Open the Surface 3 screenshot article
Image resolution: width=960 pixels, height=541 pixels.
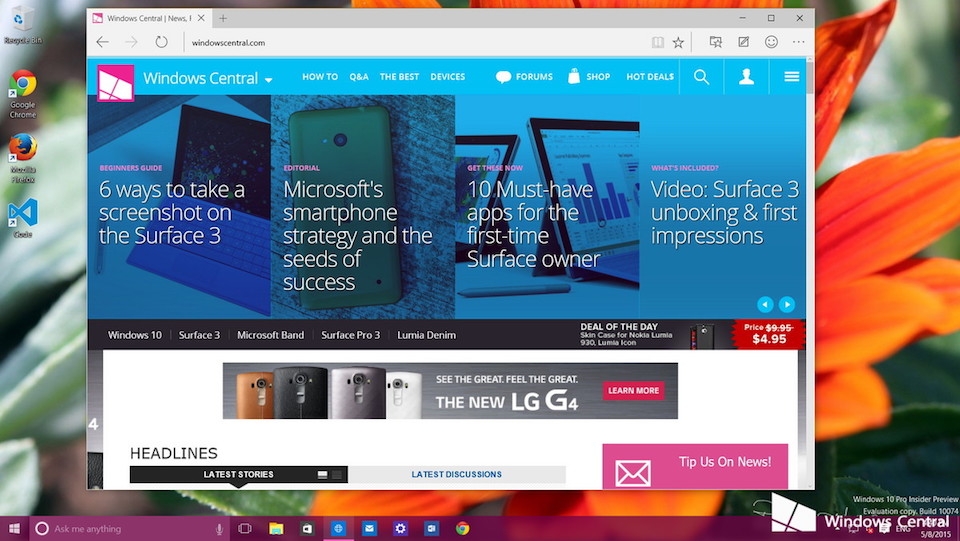click(x=172, y=212)
